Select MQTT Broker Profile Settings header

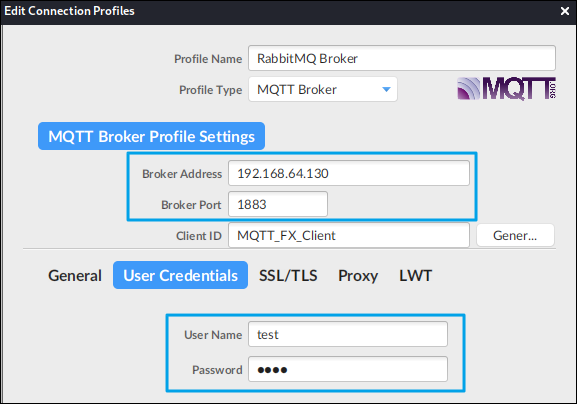click(151, 136)
